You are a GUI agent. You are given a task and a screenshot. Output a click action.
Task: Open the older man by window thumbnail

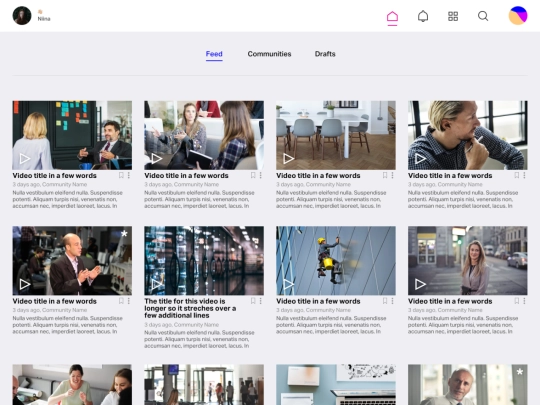[x=468, y=385]
